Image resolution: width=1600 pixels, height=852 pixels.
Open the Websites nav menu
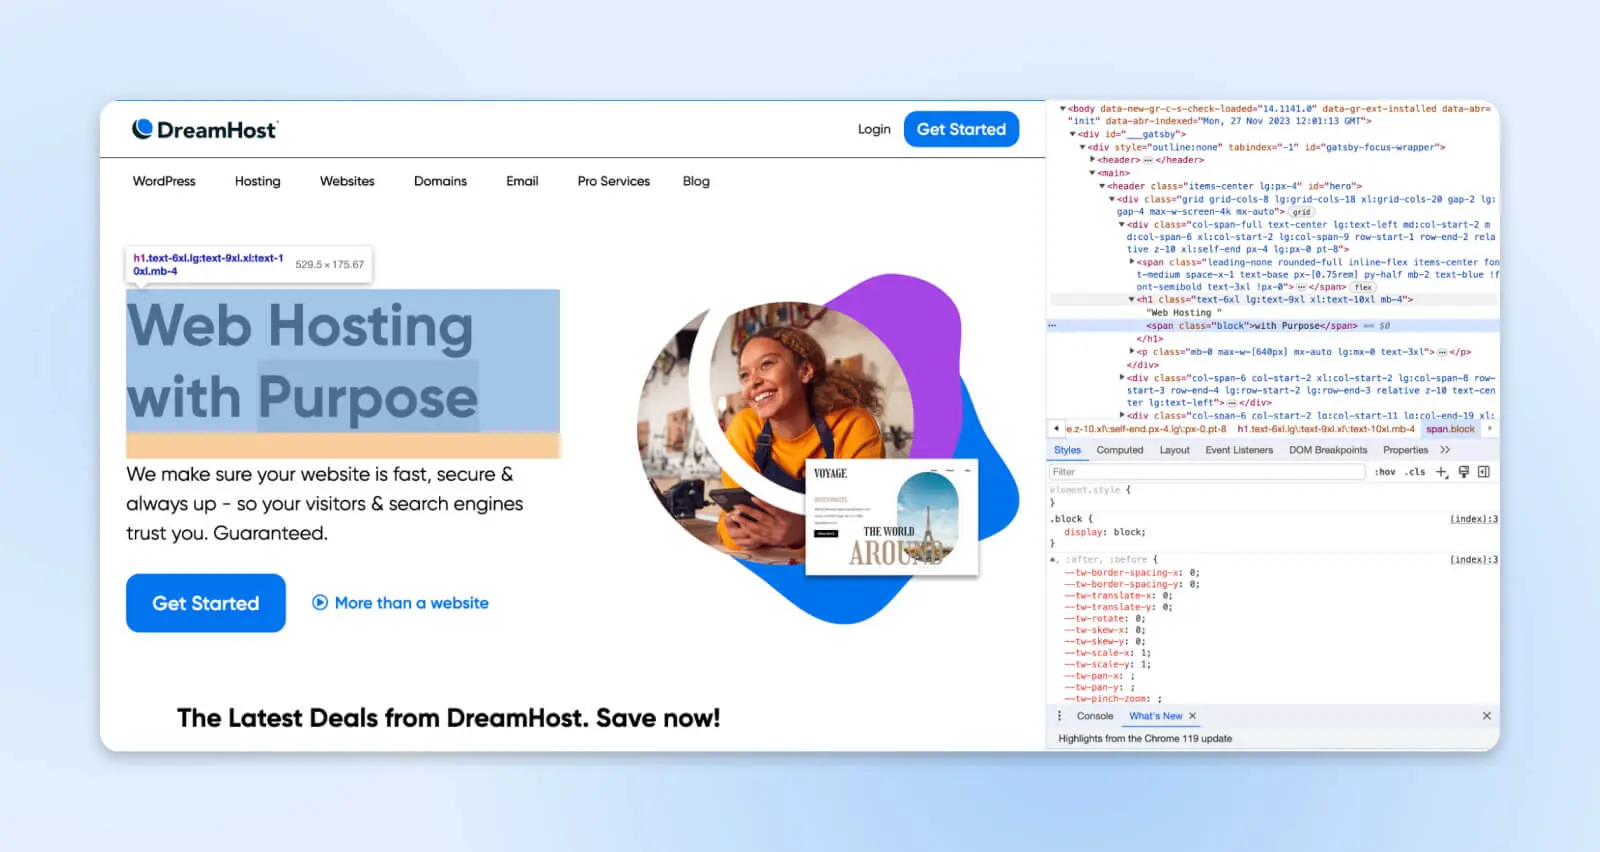tap(347, 181)
